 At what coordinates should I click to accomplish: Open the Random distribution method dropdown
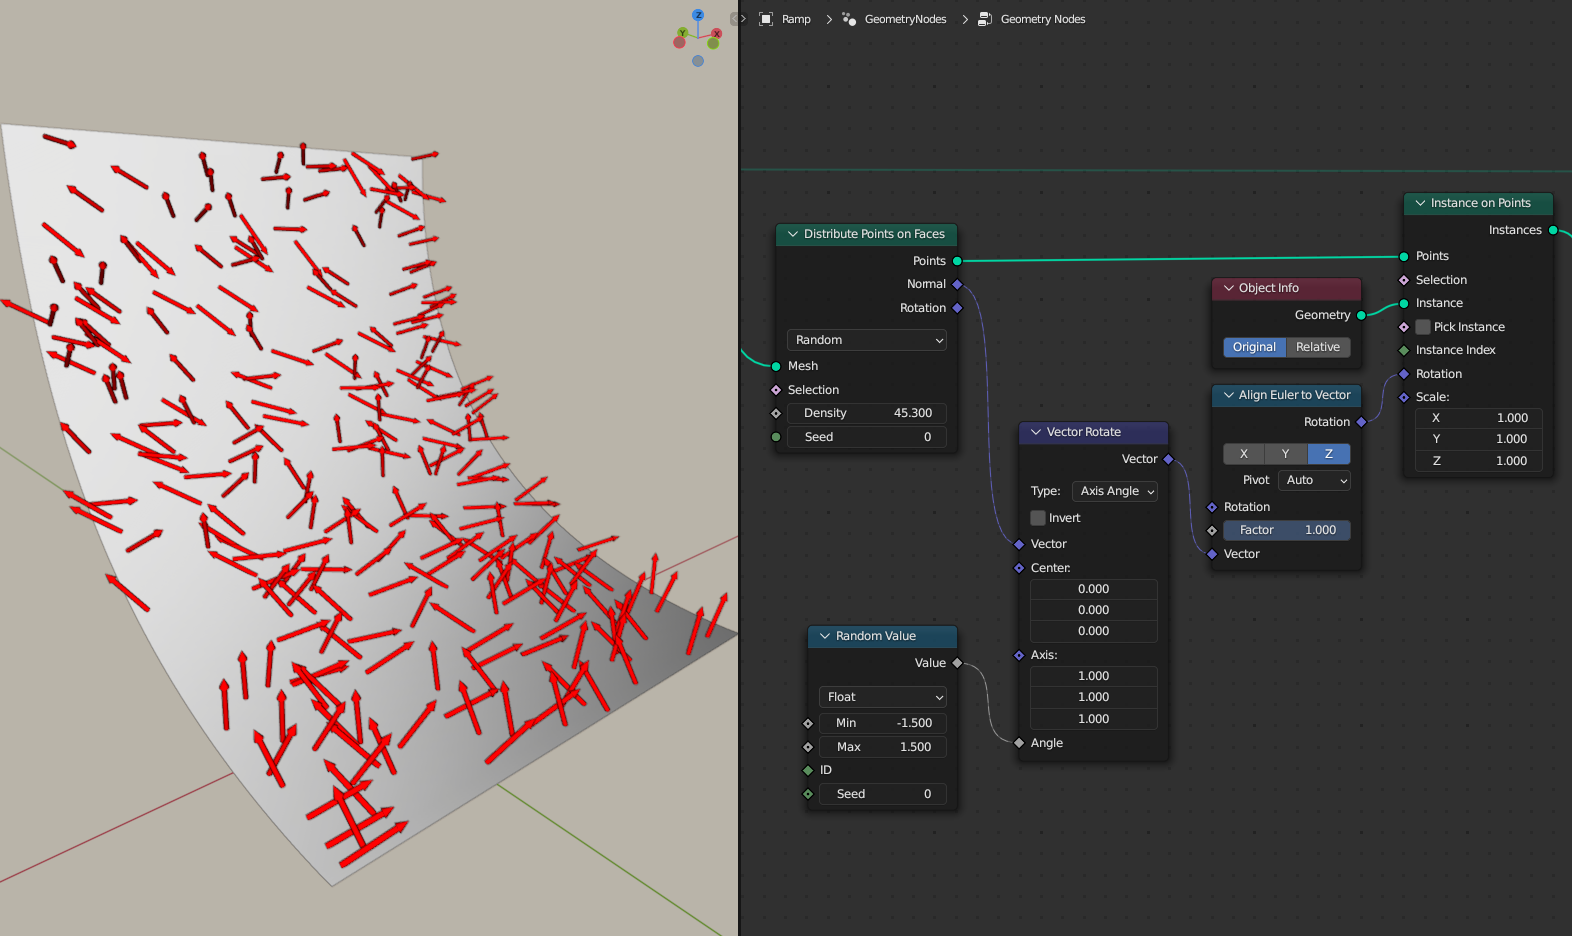point(866,340)
